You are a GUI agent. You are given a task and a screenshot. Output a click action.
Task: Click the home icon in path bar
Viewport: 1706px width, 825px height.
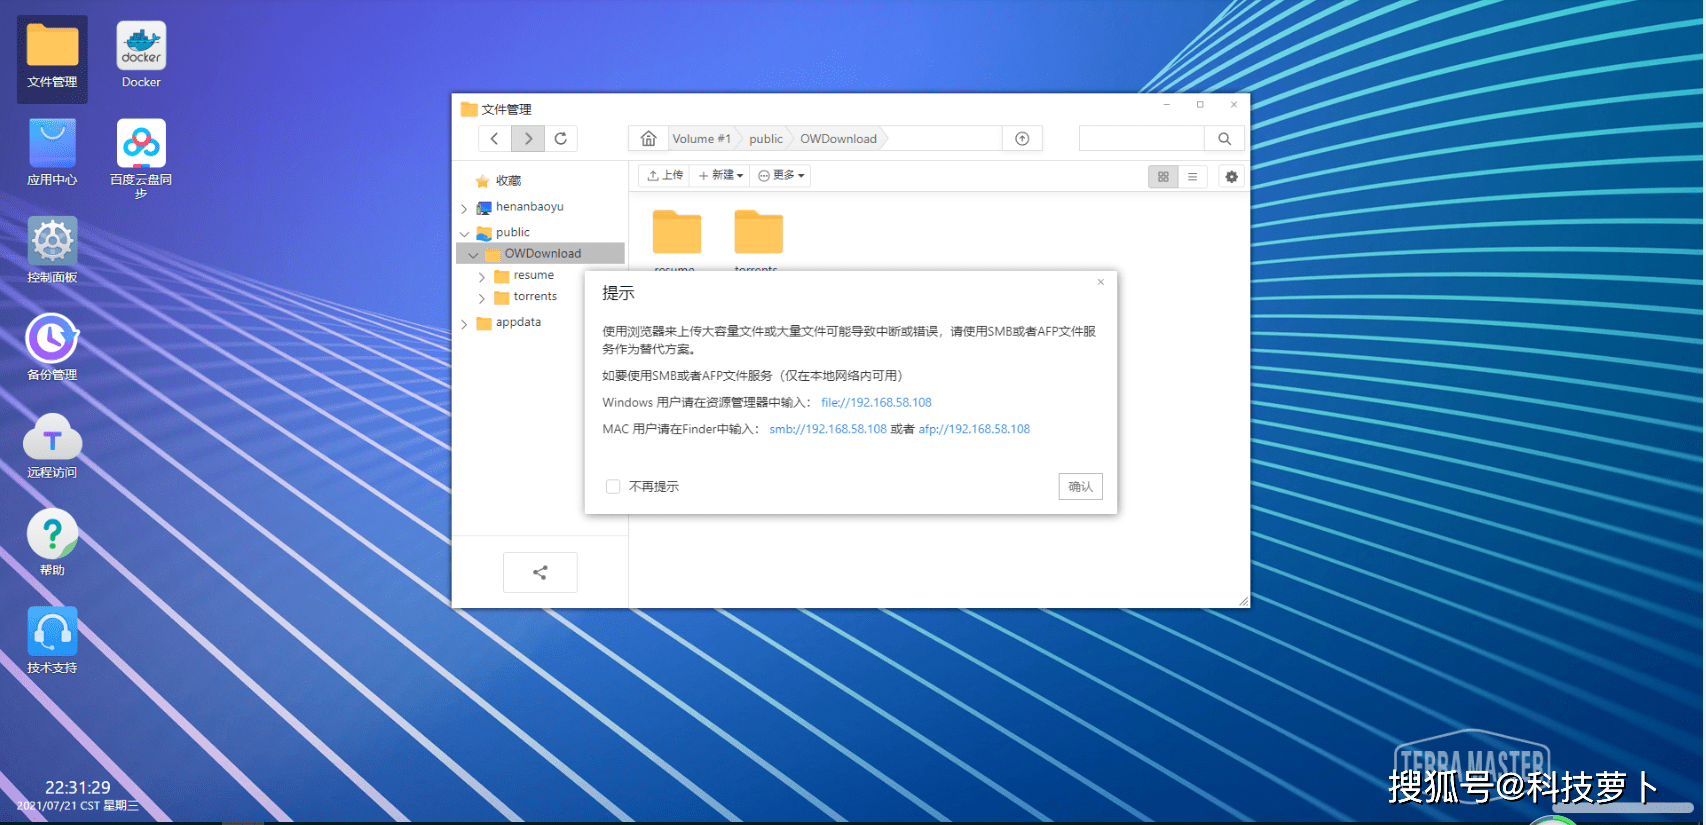649,139
